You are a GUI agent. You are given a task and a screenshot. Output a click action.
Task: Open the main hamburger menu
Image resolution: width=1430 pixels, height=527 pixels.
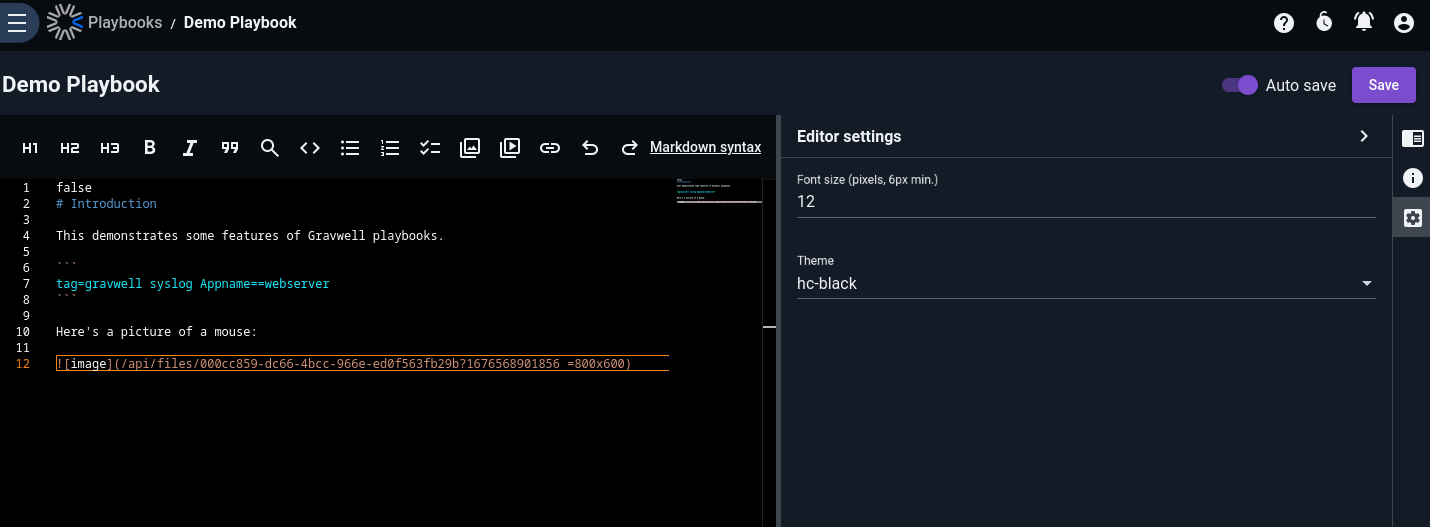[17, 23]
